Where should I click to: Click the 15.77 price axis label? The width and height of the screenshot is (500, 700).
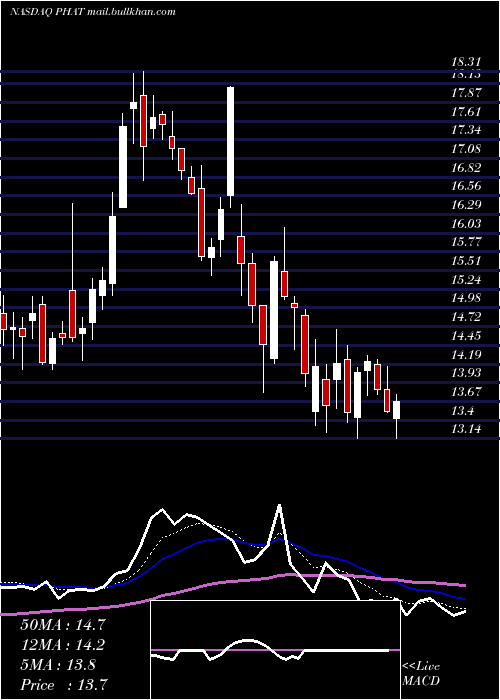466,242
